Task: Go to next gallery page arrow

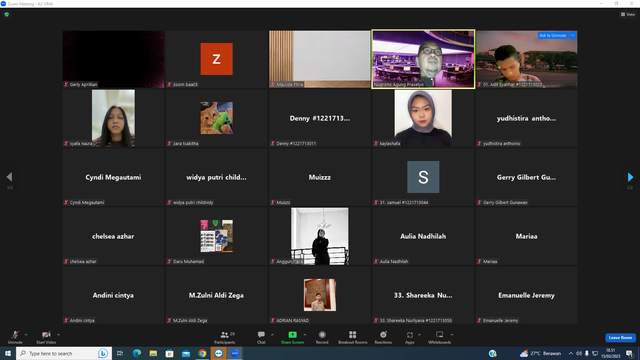Action: click(x=630, y=177)
